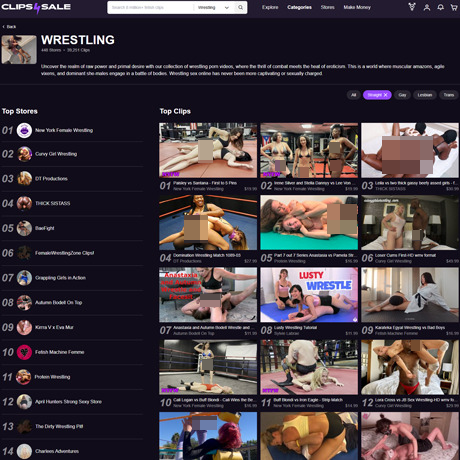Open clip 01 thumbnail in Top Clips
Screen dimensions: 460x460
click(x=208, y=150)
